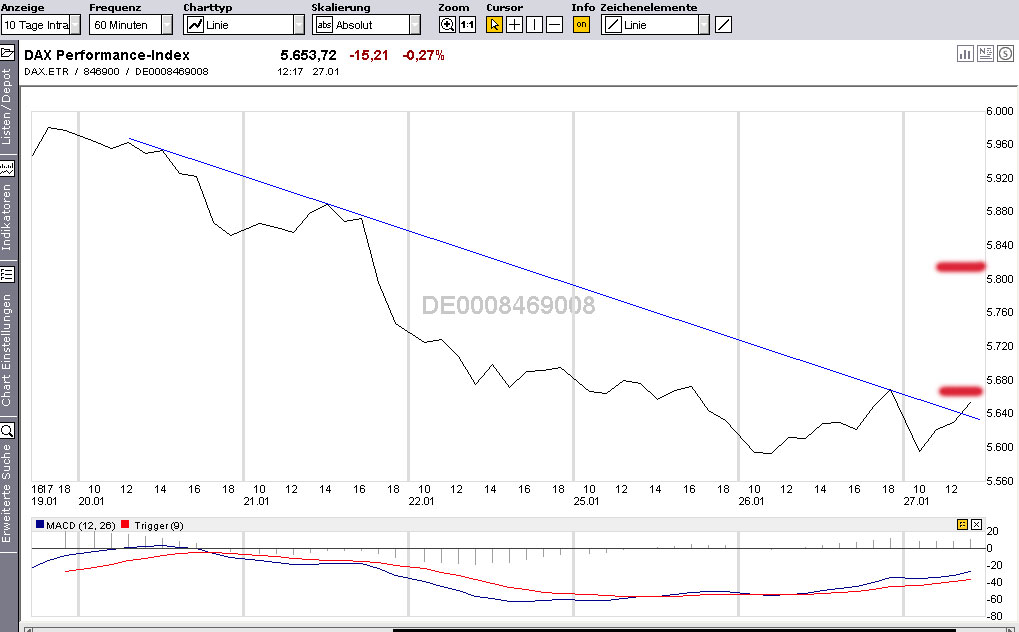Select the Zoom magnifier tool

click(445, 24)
